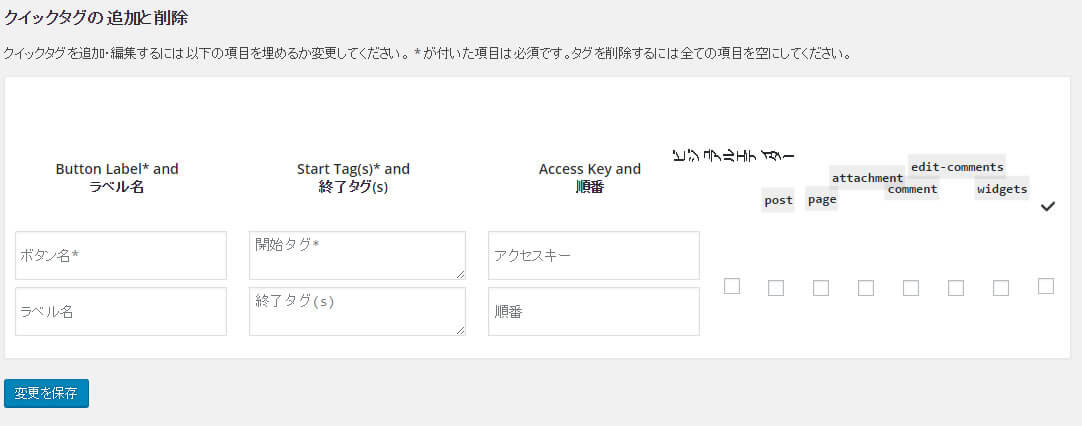Click the 順番 input field

(x=594, y=312)
